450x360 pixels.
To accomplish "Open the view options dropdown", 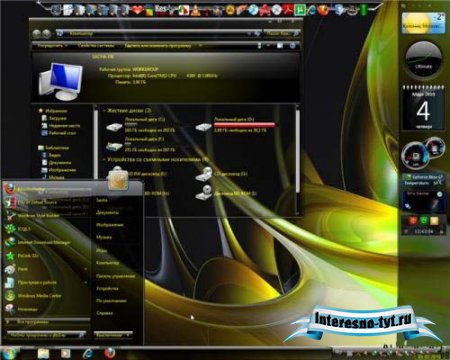I will point(268,46).
